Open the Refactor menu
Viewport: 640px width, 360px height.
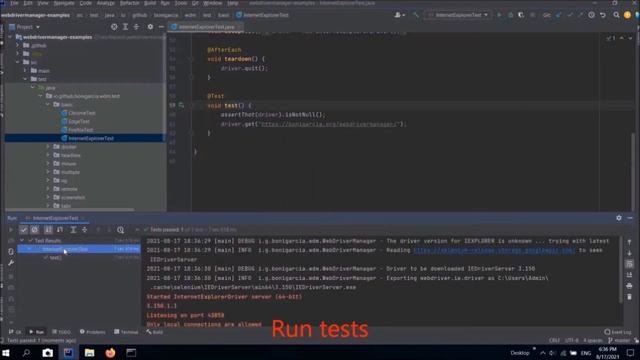[x=129, y=3]
